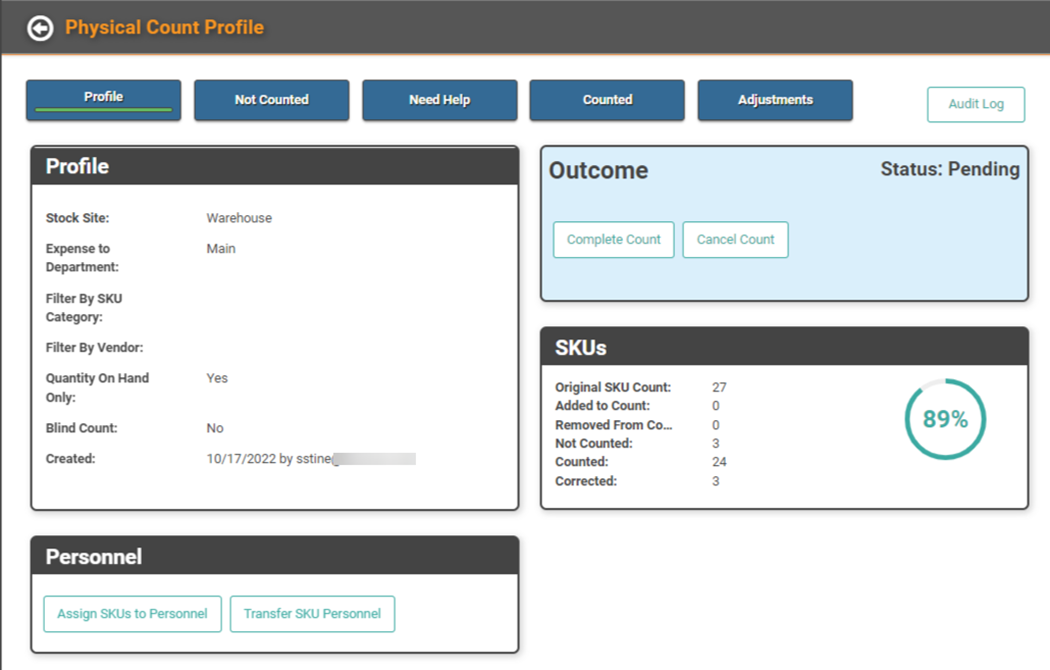Click the Status: Pending text
Image resolution: width=1050 pixels, height=670 pixels.
point(949,169)
